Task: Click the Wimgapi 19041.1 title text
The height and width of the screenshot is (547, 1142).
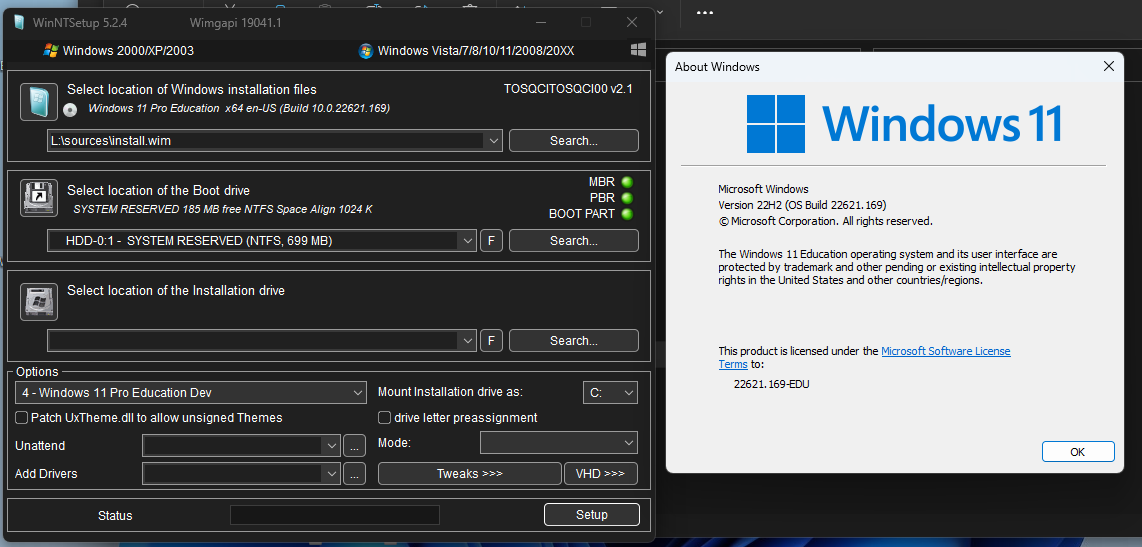Action: pyautogui.click(x=235, y=23)
